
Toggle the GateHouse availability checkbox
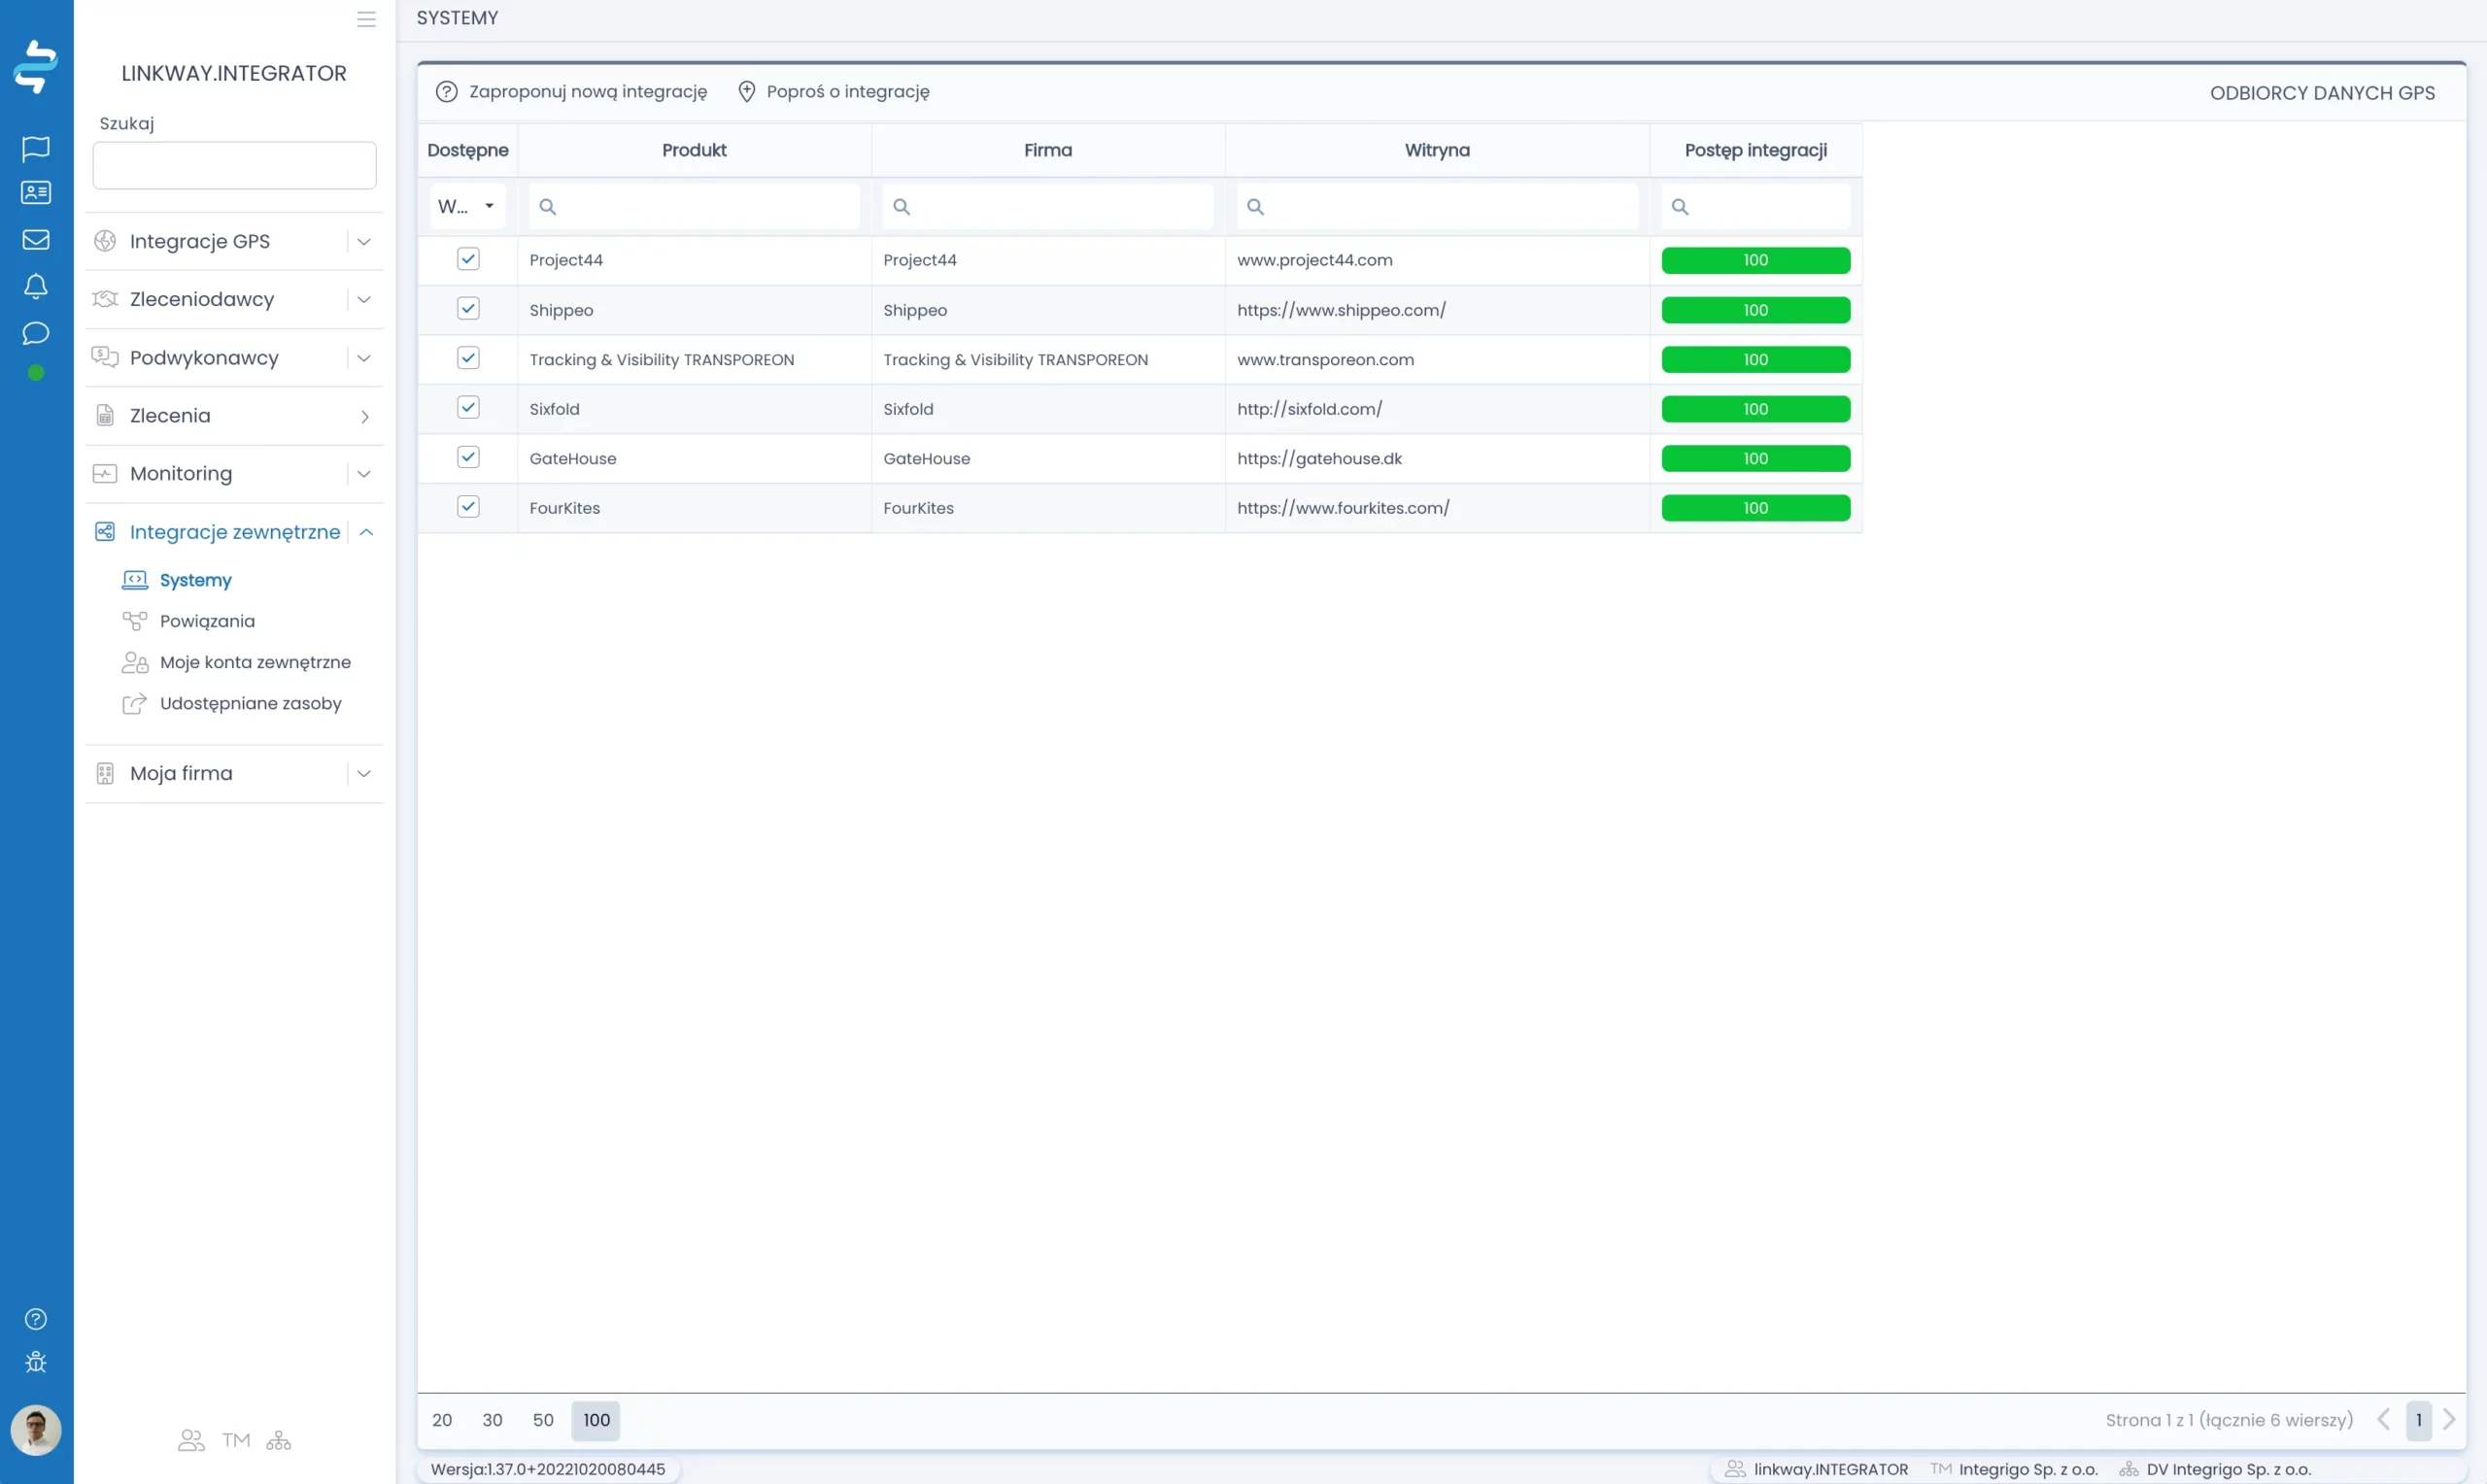(468, 457)
